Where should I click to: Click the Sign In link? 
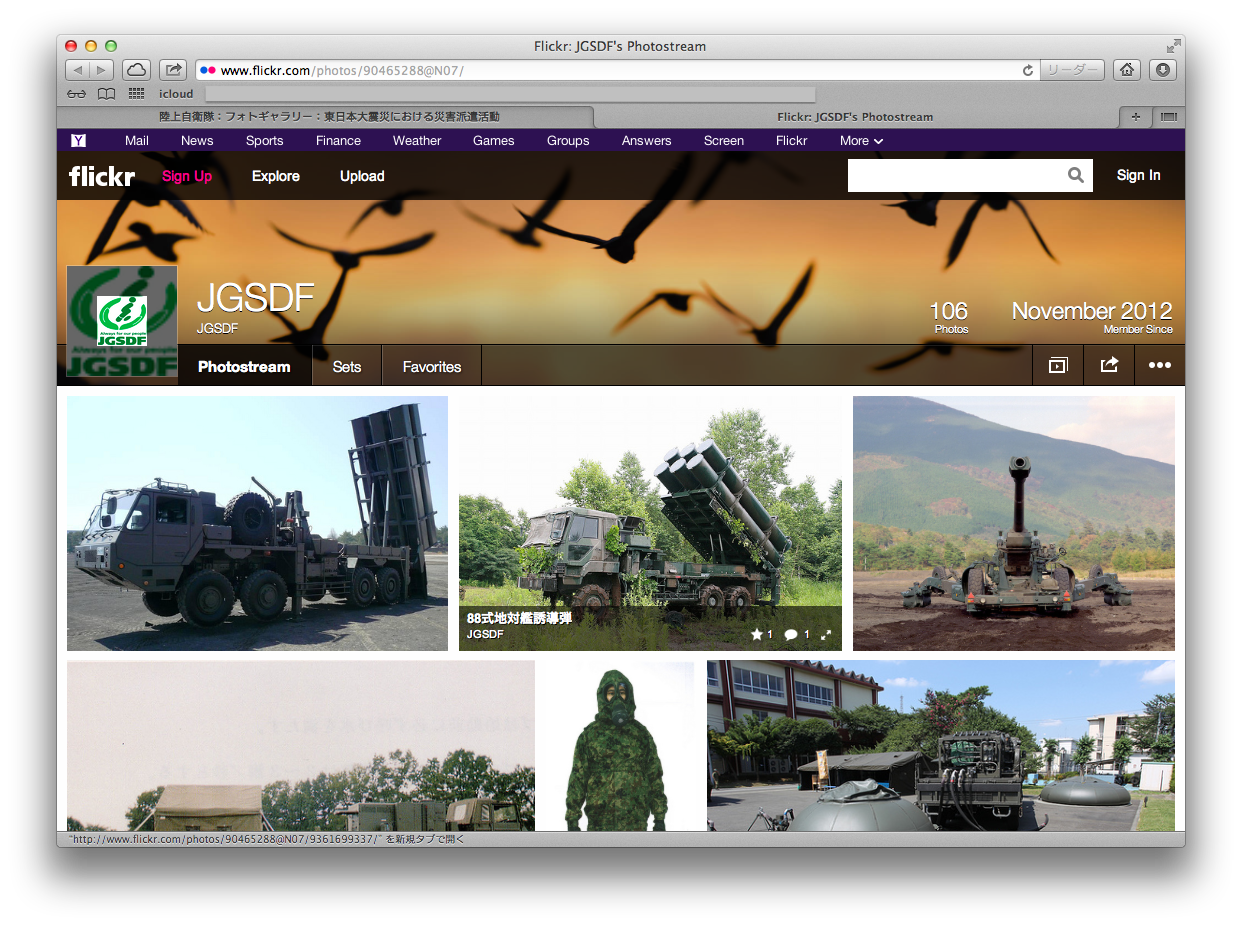click(x=1138, y=175)
